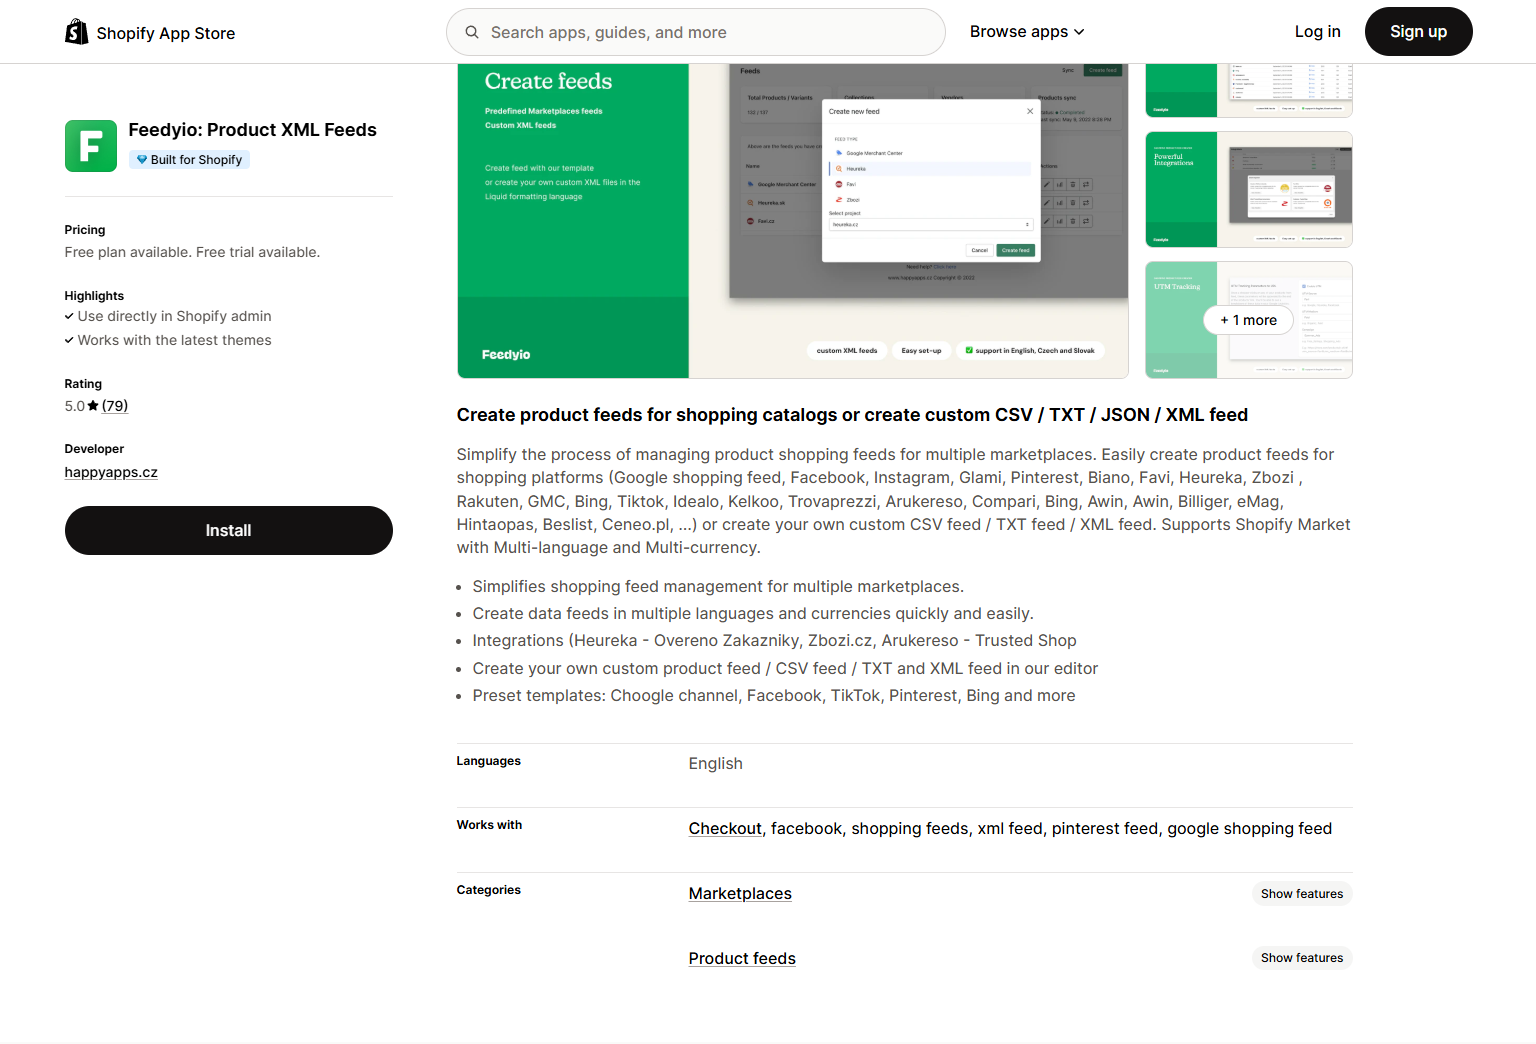Open the Browse apps dropdown

point(1026,32)
